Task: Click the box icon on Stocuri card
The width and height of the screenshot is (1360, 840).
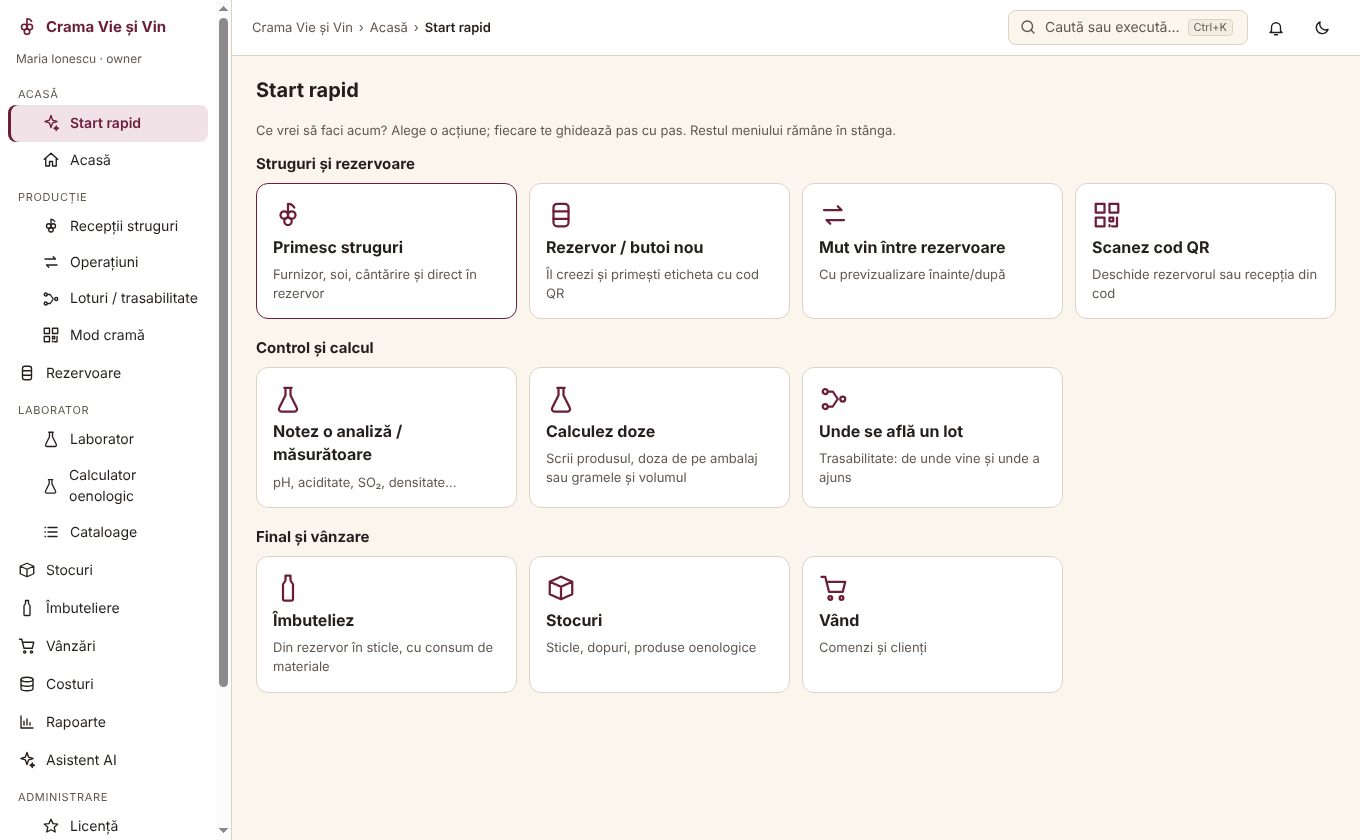Action: tap(561, 588)
